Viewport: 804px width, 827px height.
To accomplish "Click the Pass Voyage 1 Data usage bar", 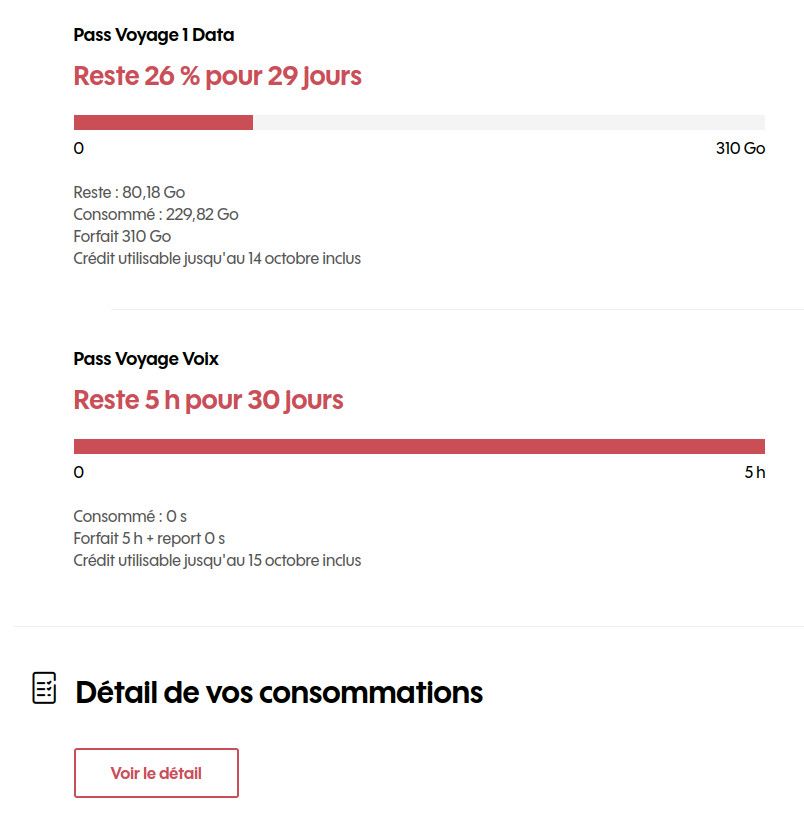I will click(x=419, y=122).
